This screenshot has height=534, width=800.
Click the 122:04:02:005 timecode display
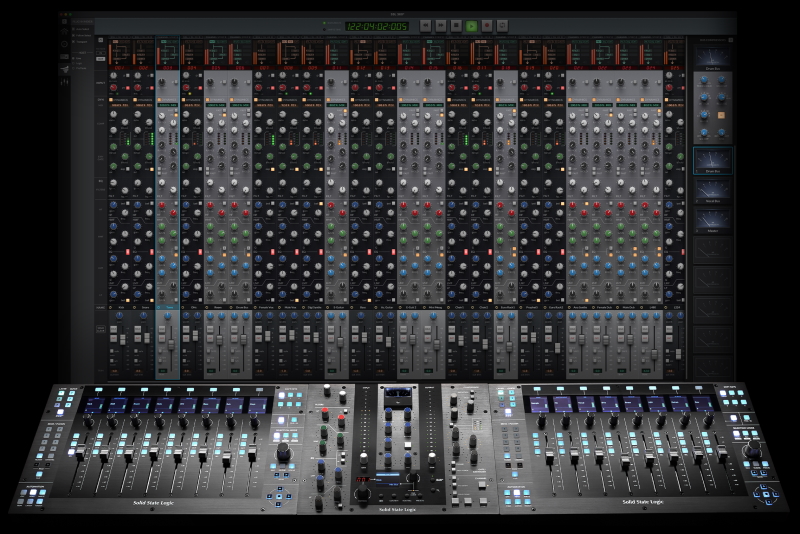pos(377,26)
